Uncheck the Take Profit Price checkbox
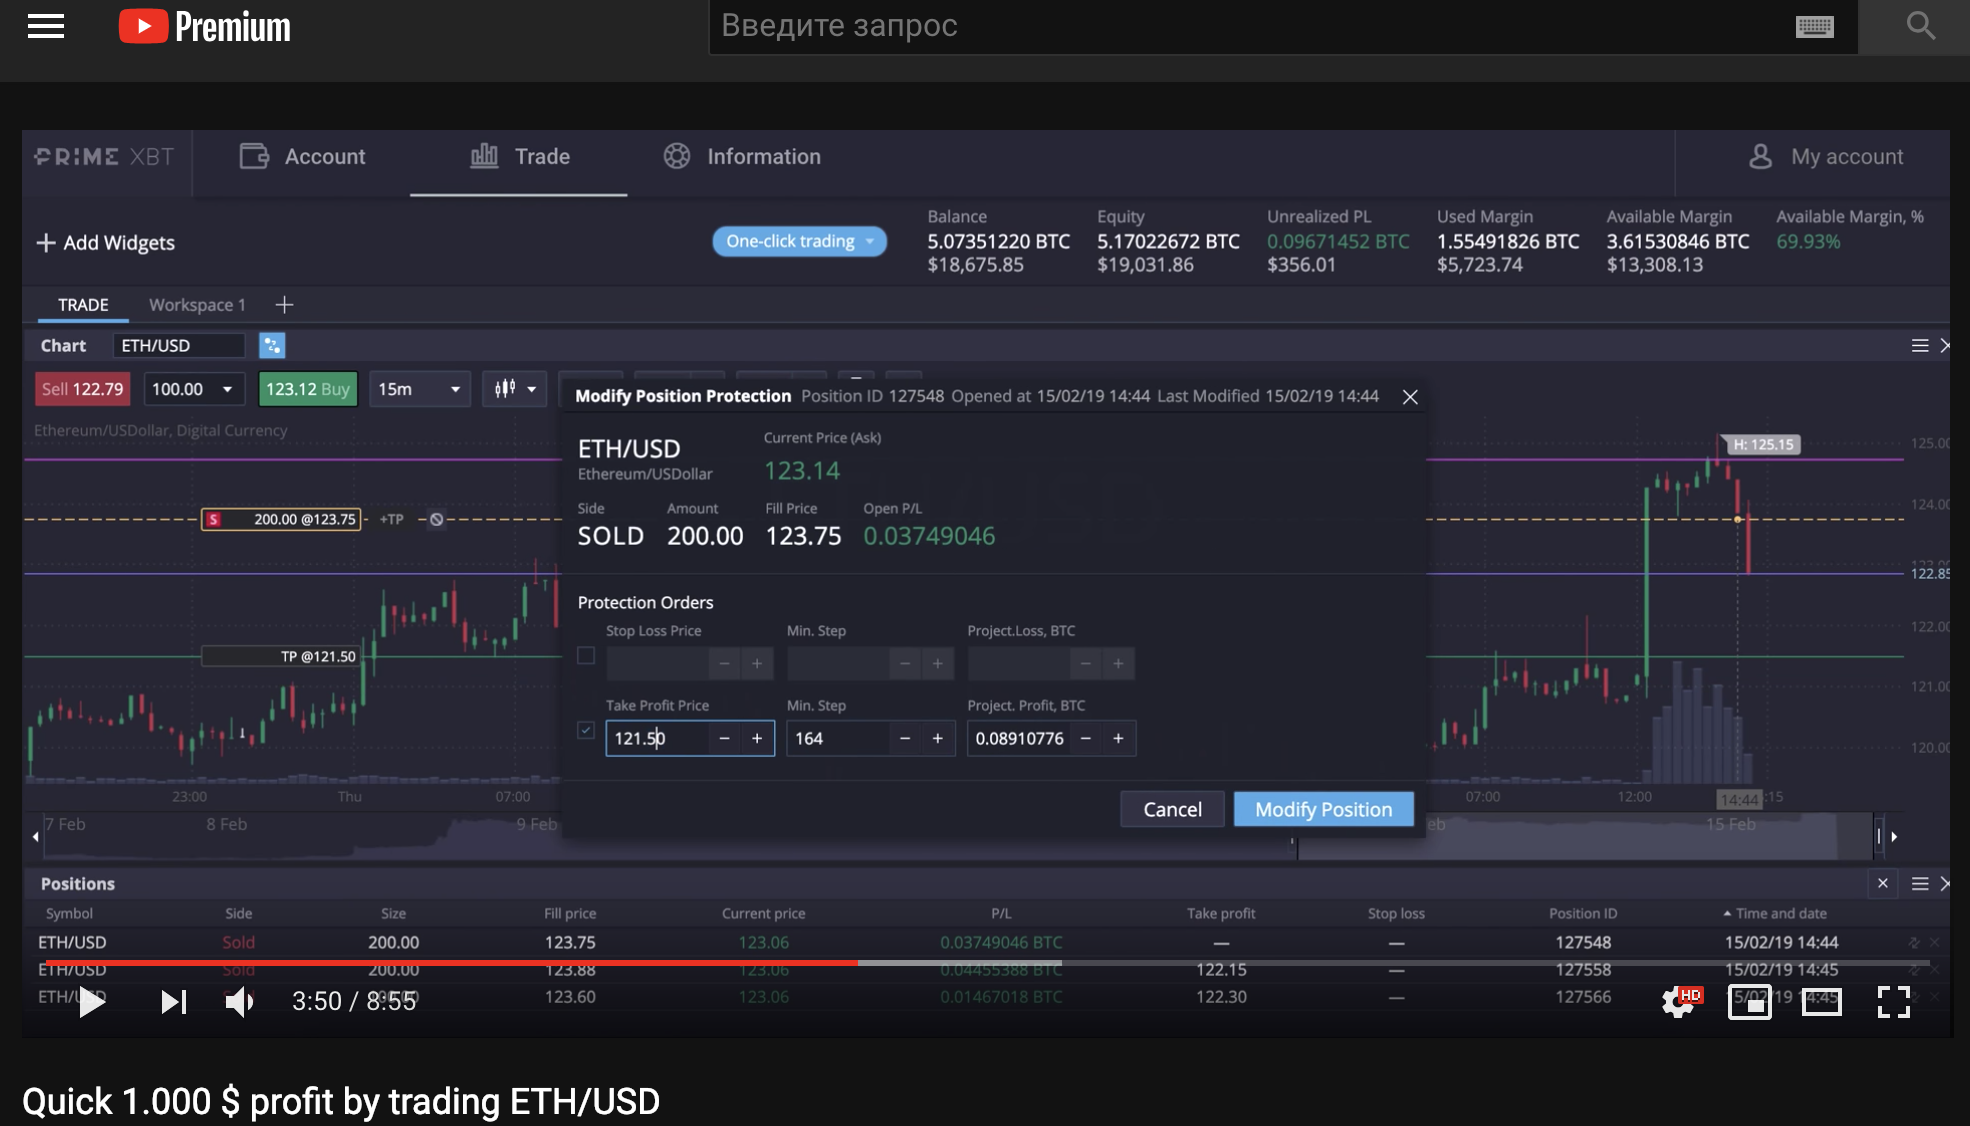1970x1126 pixels. pyautogui.click(x=586, y=730)
